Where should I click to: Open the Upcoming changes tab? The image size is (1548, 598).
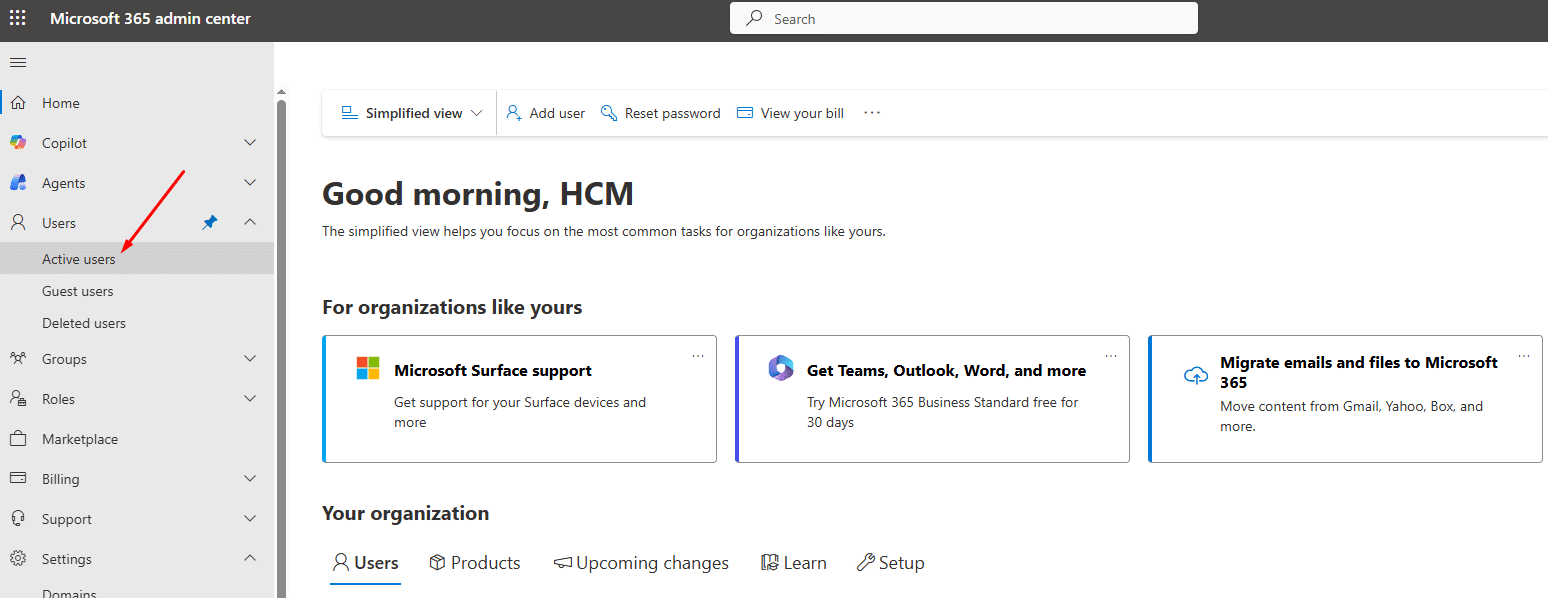641,563
